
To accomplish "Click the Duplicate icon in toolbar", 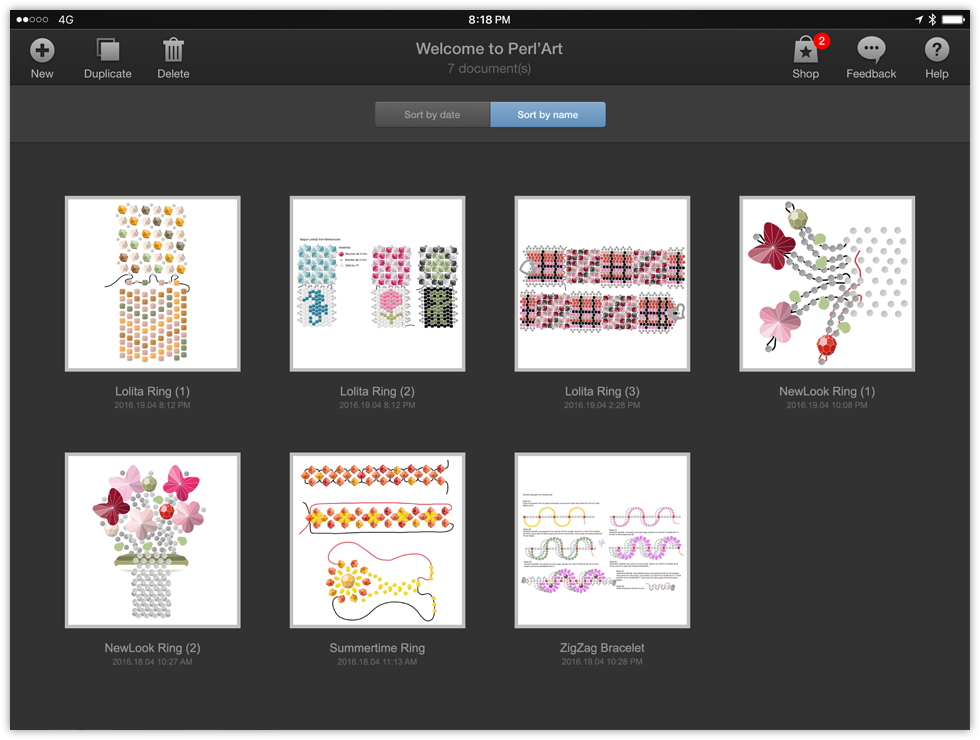I will click(x=108, y=50).
